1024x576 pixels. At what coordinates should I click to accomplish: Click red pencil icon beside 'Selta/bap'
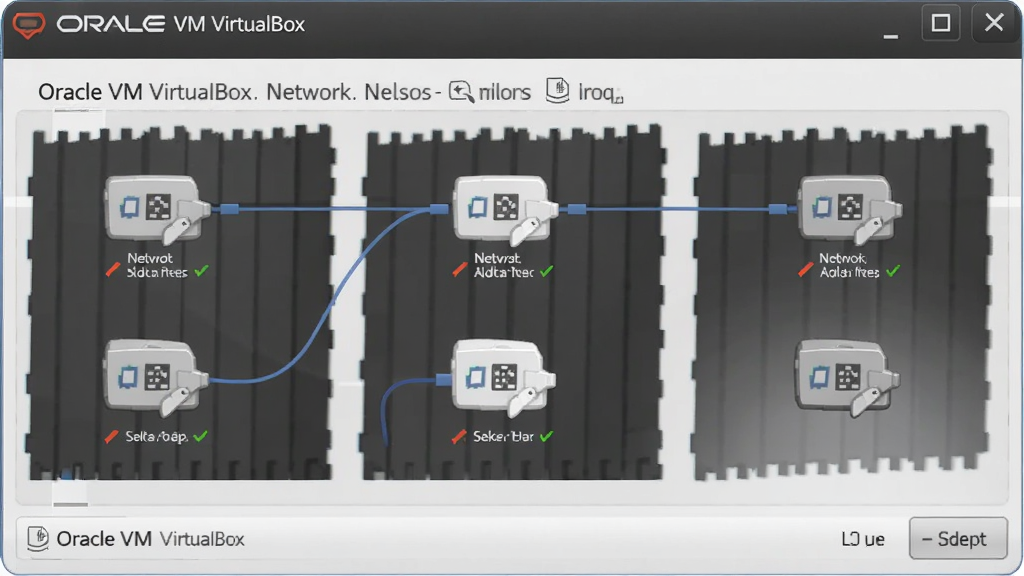(x=112, y=436)
